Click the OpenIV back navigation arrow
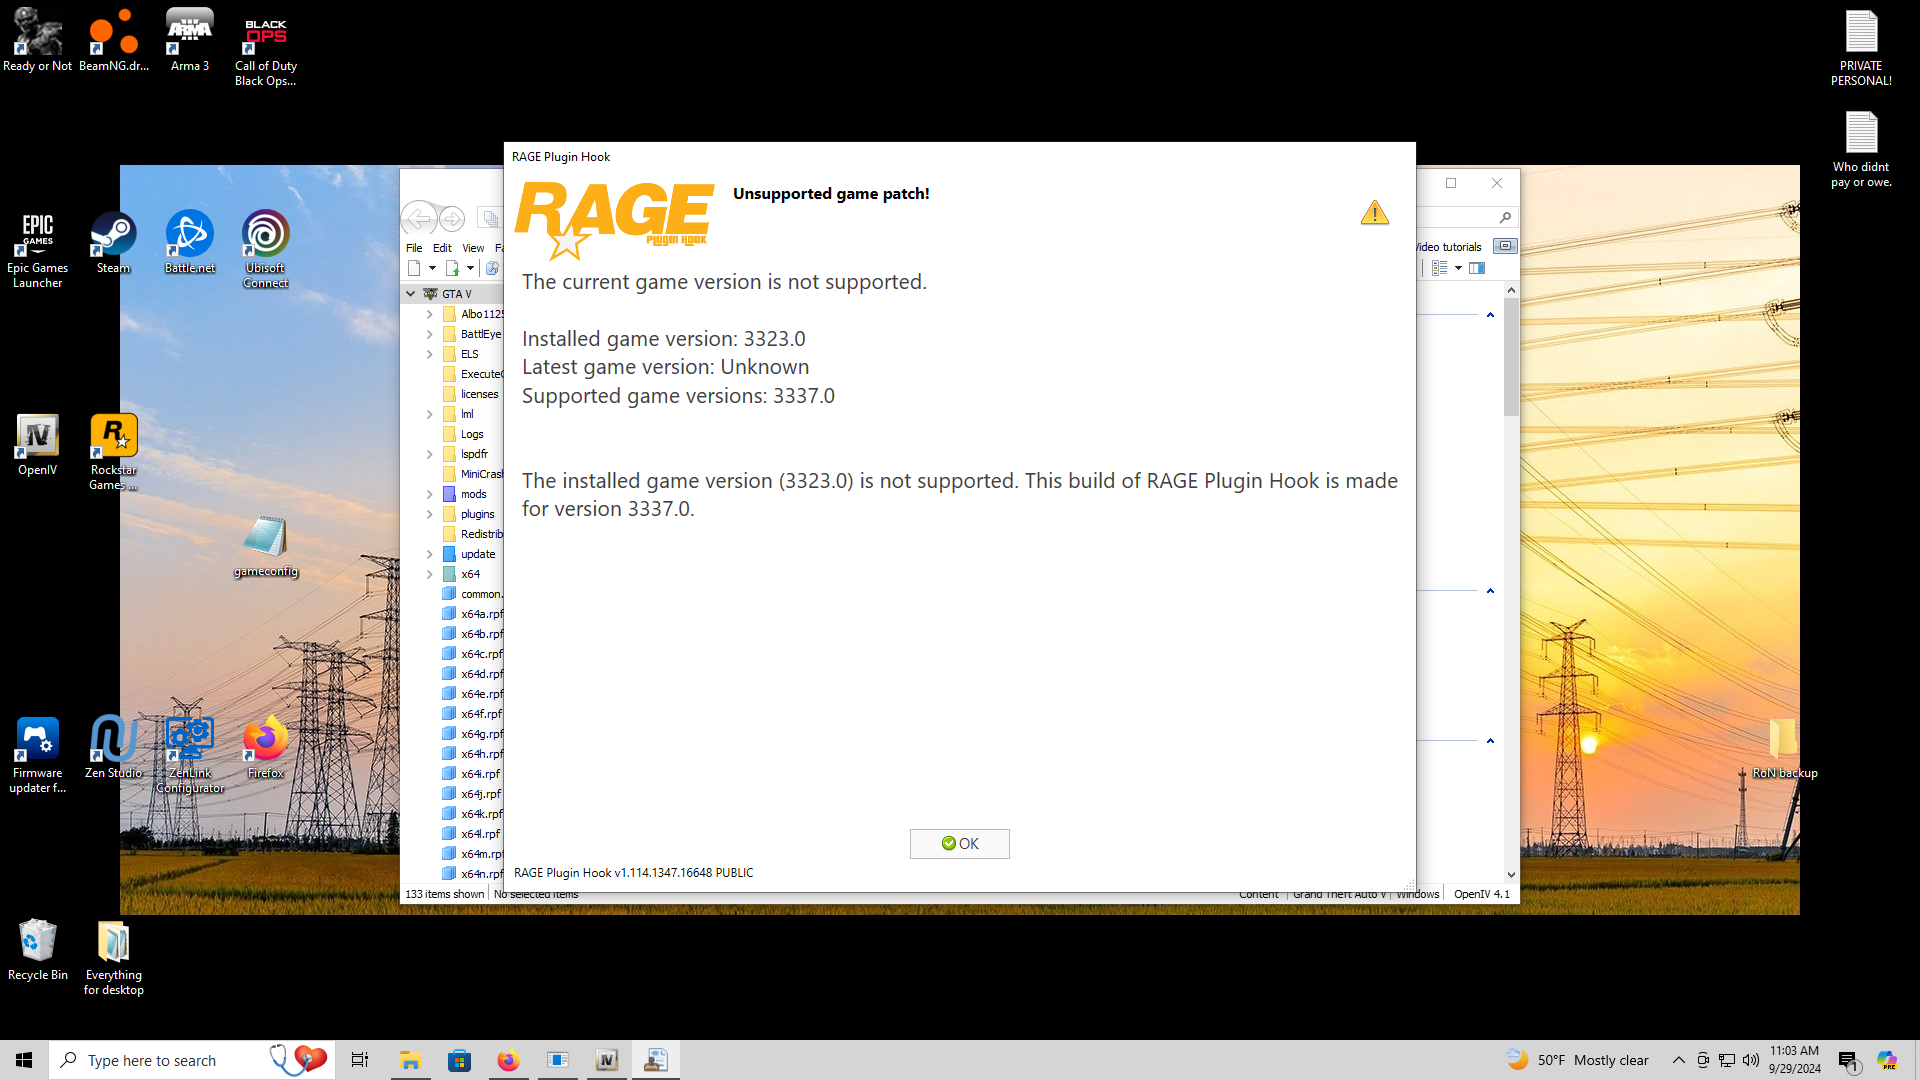 (418, 218)
